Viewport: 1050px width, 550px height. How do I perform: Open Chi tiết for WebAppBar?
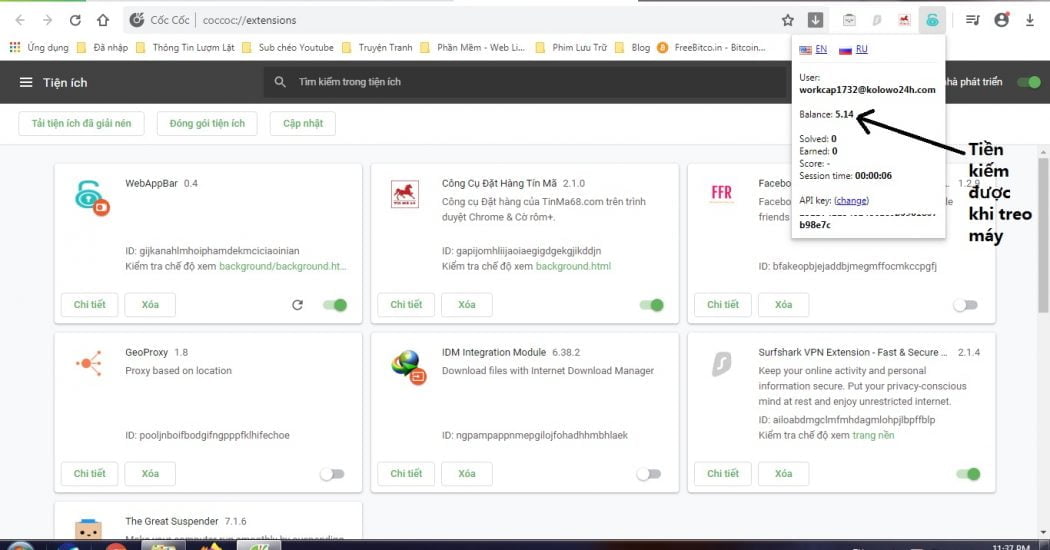[x=90, y=304]
